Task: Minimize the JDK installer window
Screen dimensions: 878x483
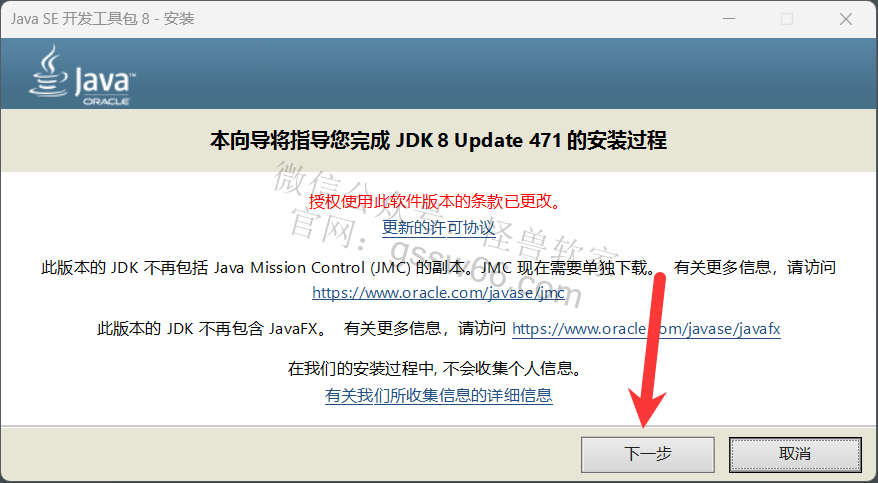Action: point(729,18)
